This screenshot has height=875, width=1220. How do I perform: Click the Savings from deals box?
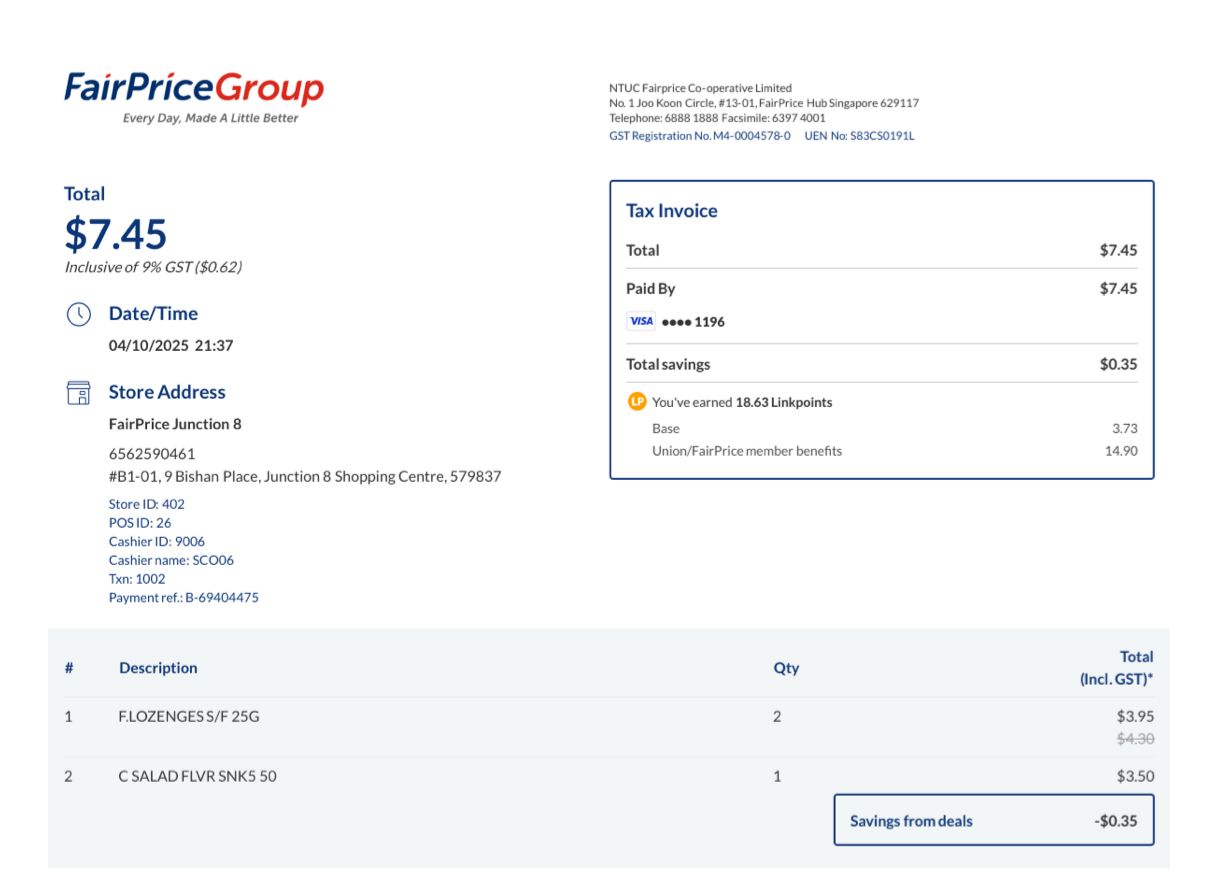[994, 820]
